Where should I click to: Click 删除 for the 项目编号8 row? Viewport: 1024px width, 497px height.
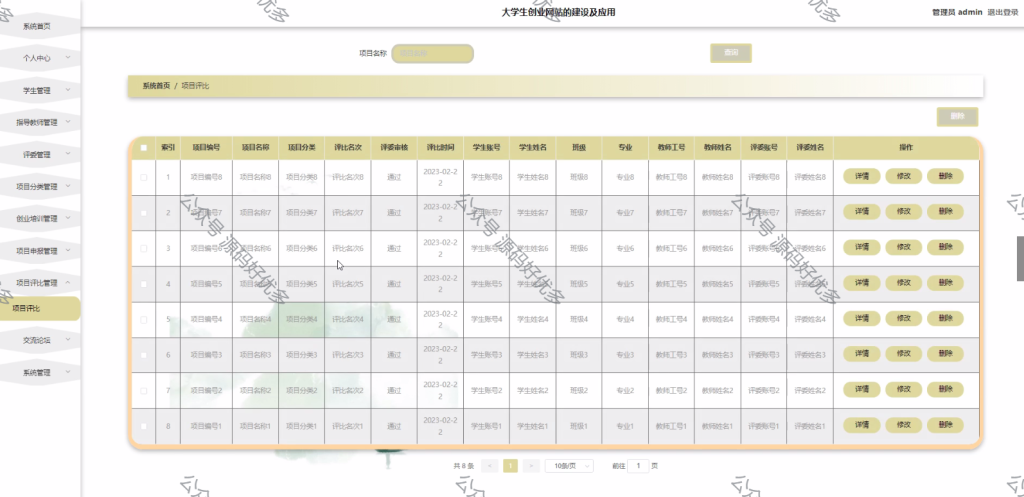pyautogui.click(x=945, y=176)
